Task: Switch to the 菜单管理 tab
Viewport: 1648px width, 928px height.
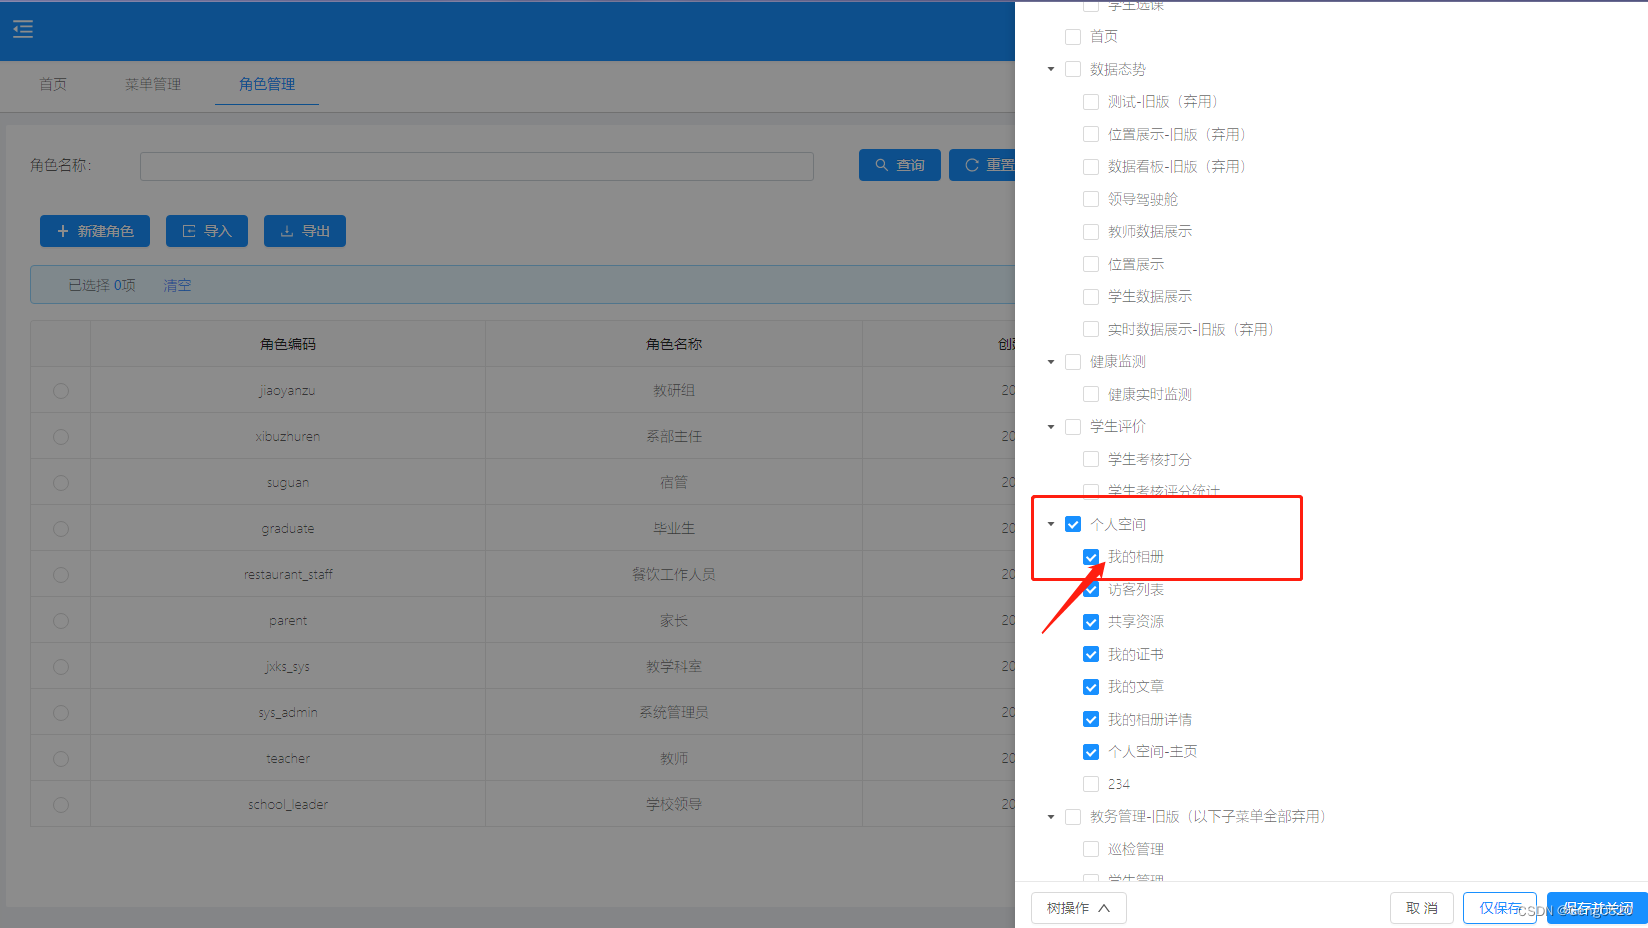Action: click(152, 85)
